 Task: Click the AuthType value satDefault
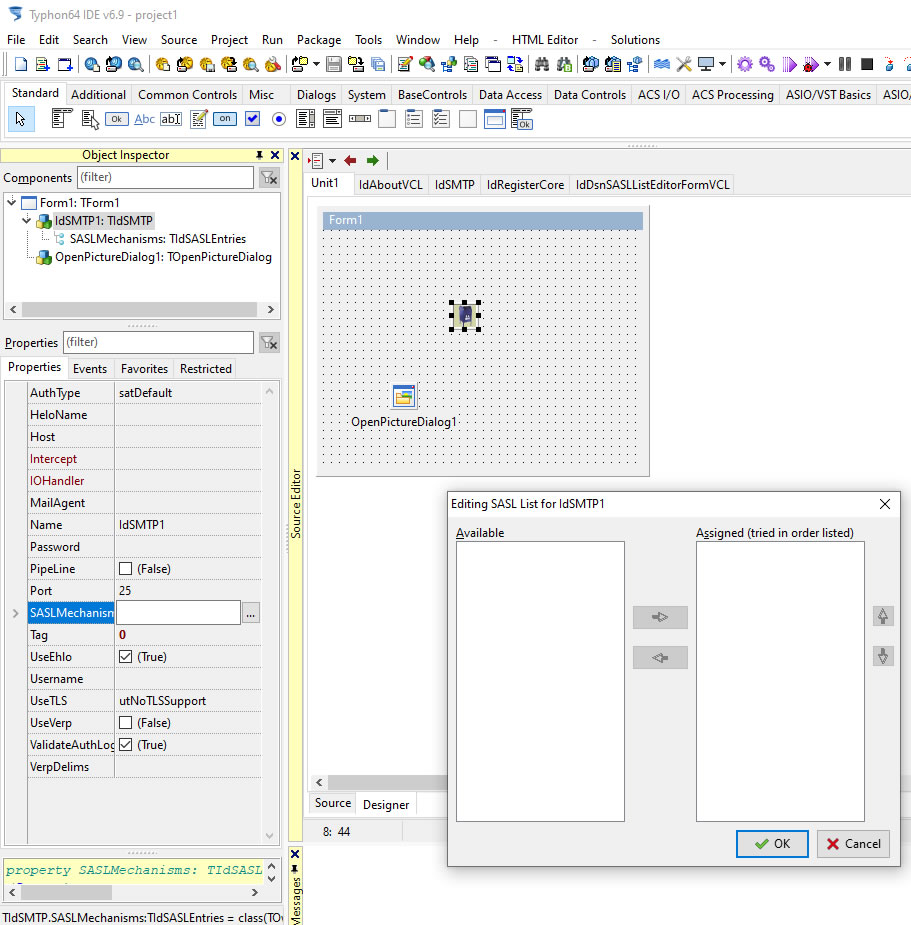(x=145, y=393)
